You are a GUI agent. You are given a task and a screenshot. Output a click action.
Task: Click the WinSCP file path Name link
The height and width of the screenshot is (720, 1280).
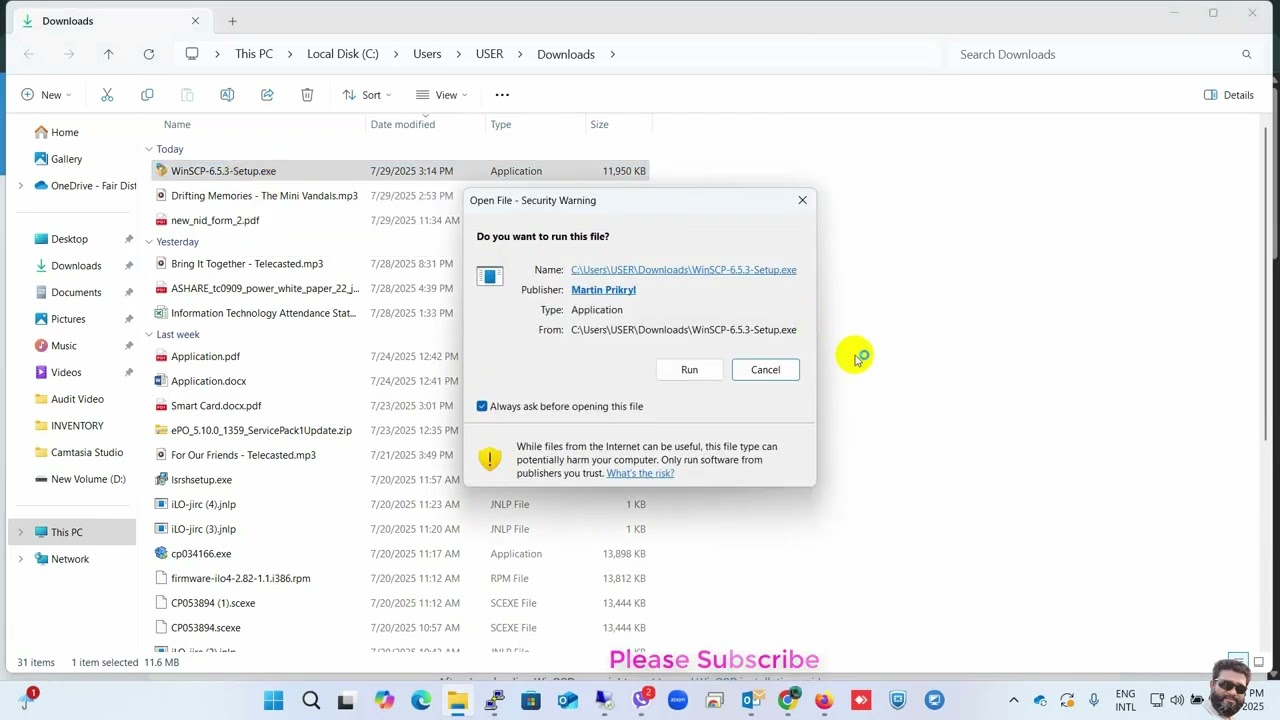point(684,270)
